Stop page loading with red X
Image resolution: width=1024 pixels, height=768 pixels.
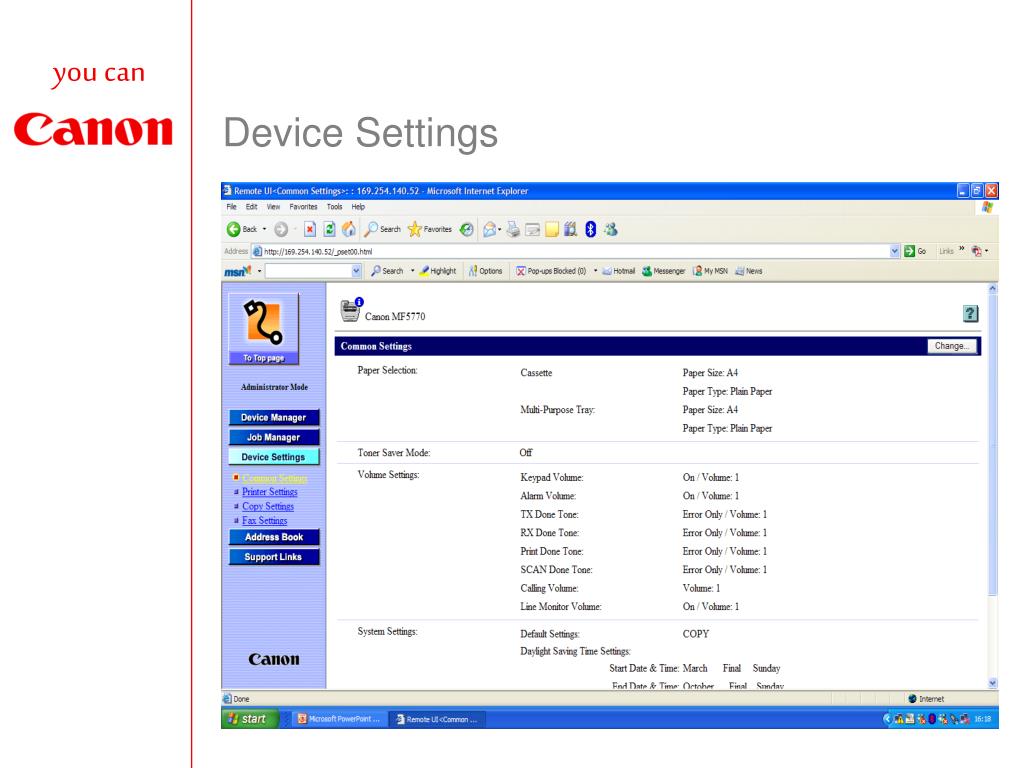tap(310, 229)
